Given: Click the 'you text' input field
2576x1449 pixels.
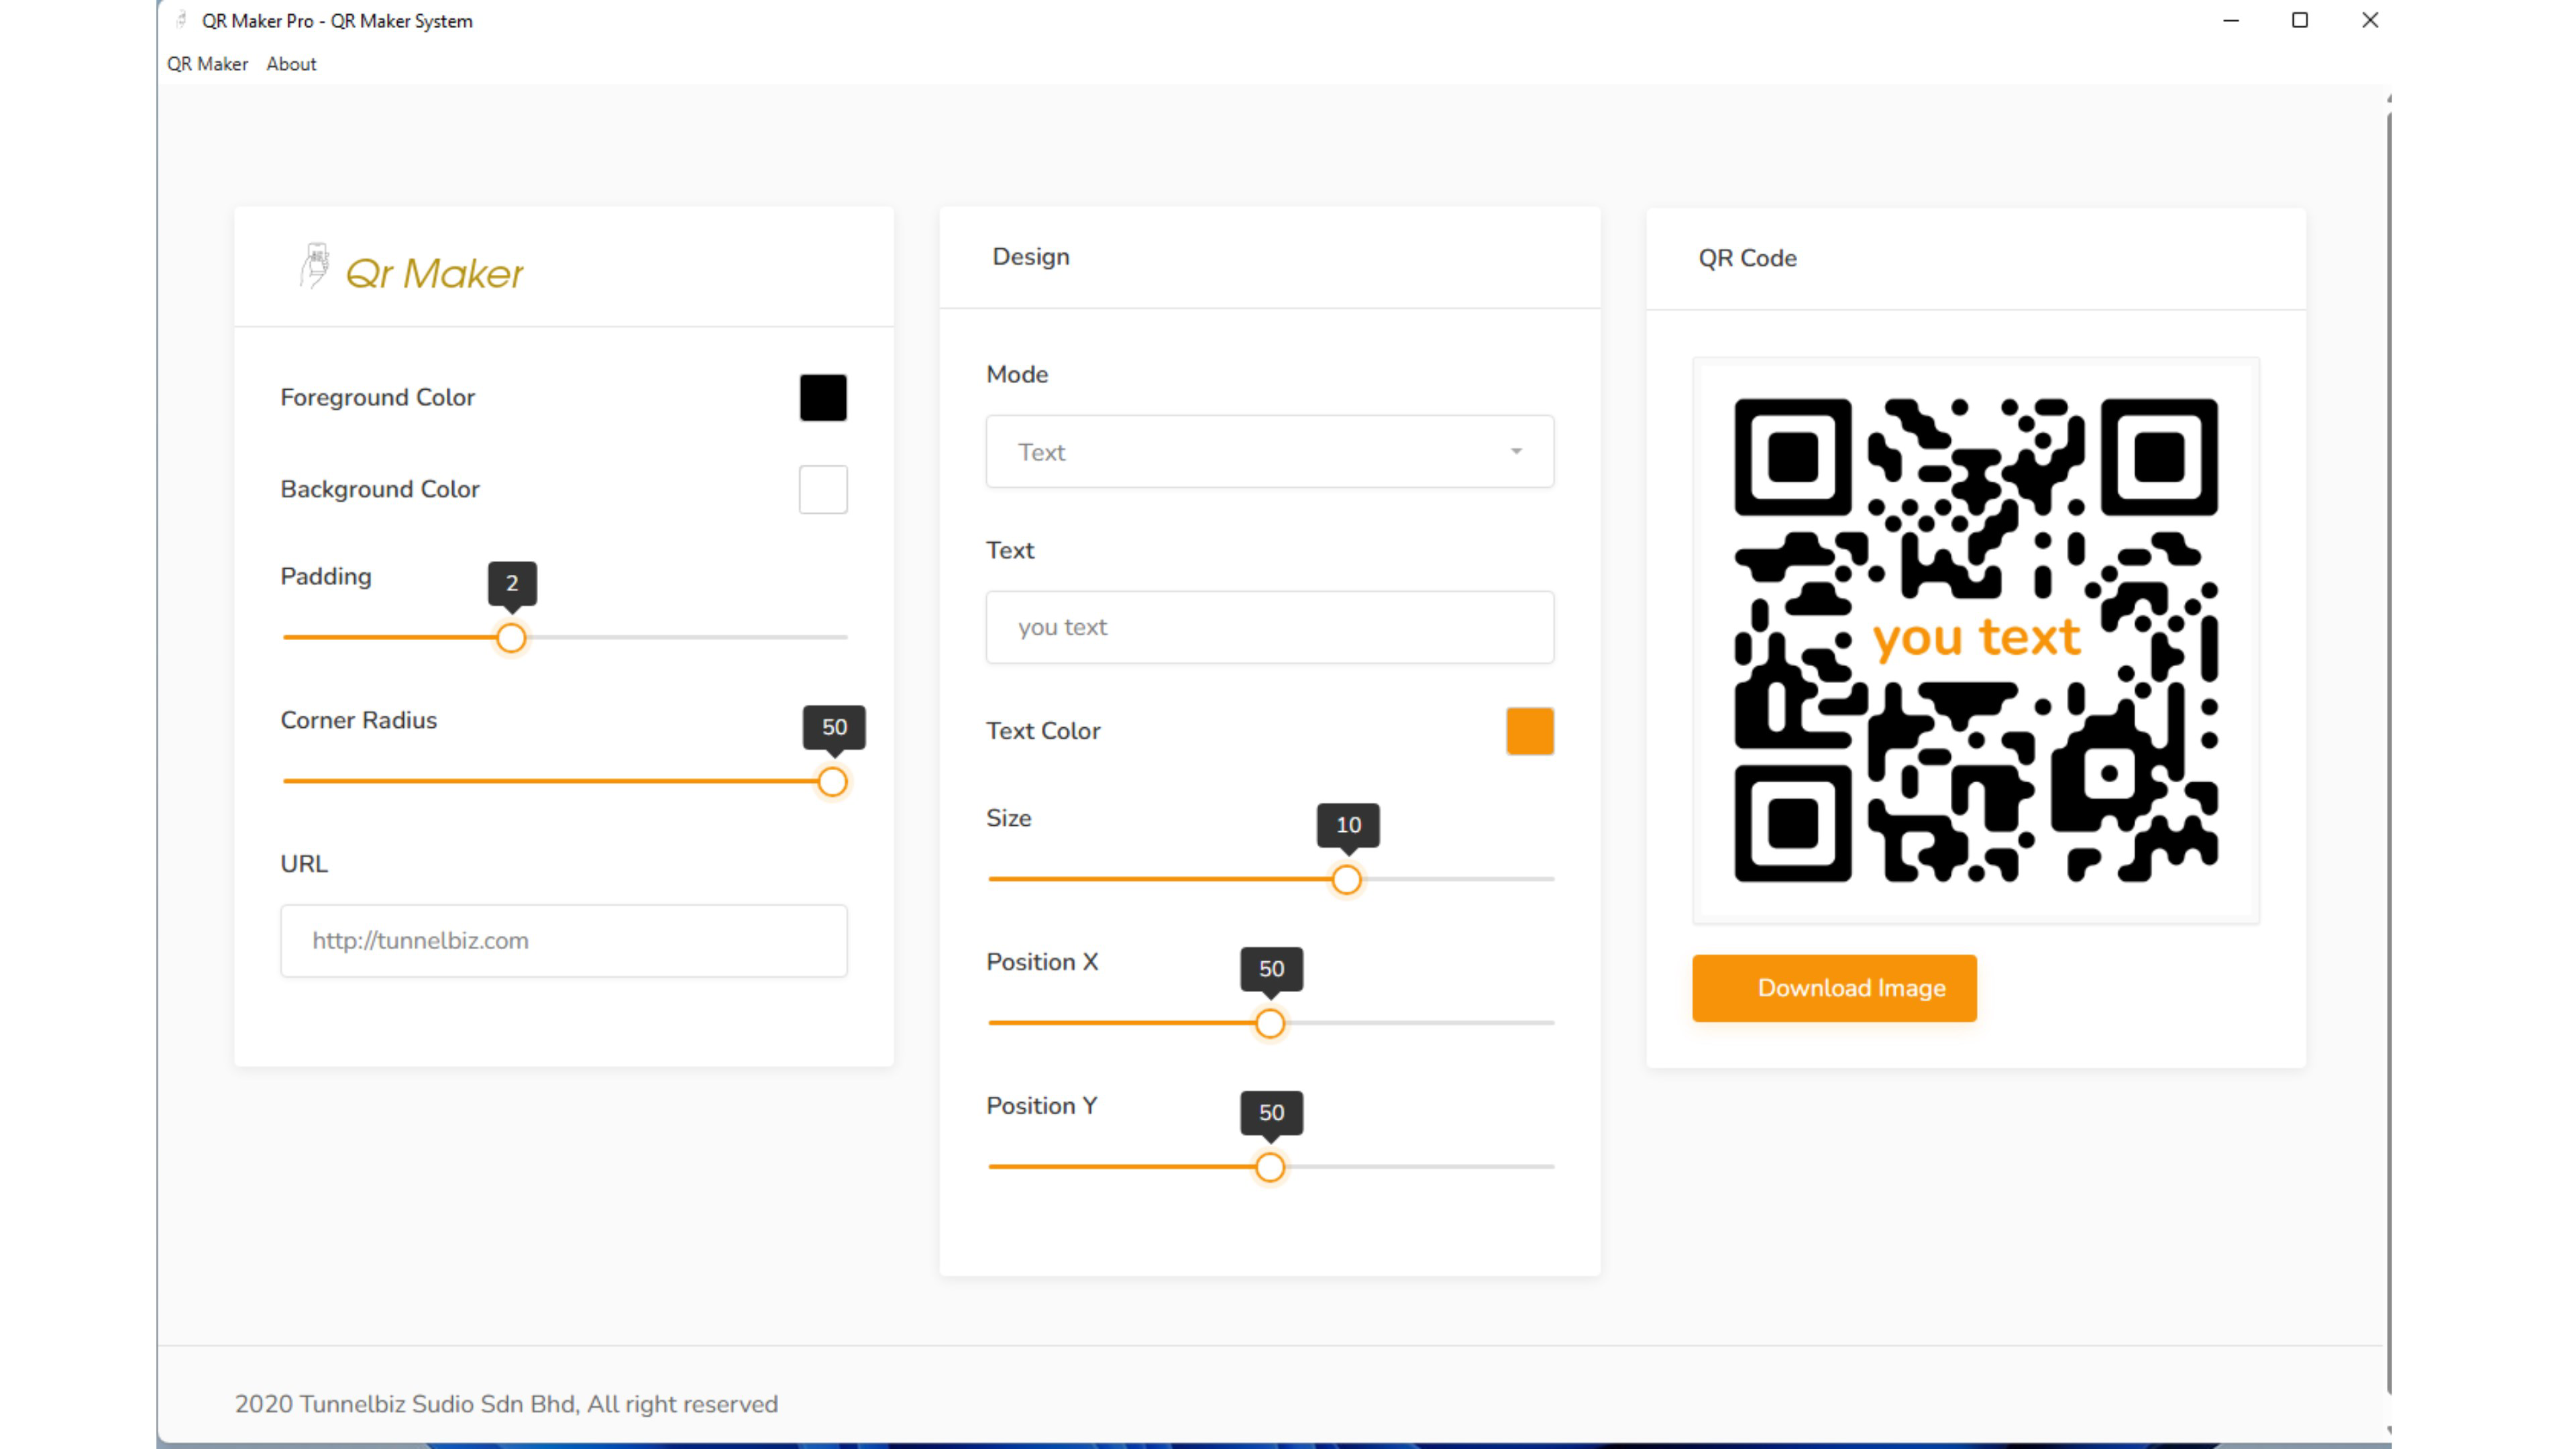Looking at the screenshot, I should pos(1270,627).
